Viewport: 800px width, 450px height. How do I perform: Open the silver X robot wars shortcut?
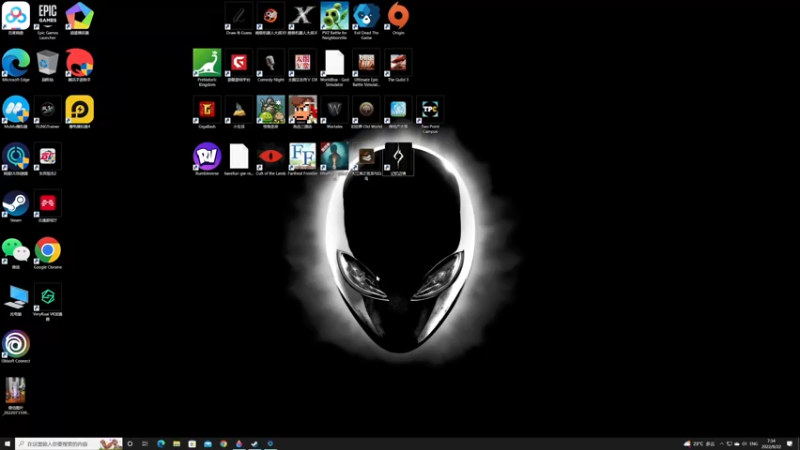tap(303, 18)
